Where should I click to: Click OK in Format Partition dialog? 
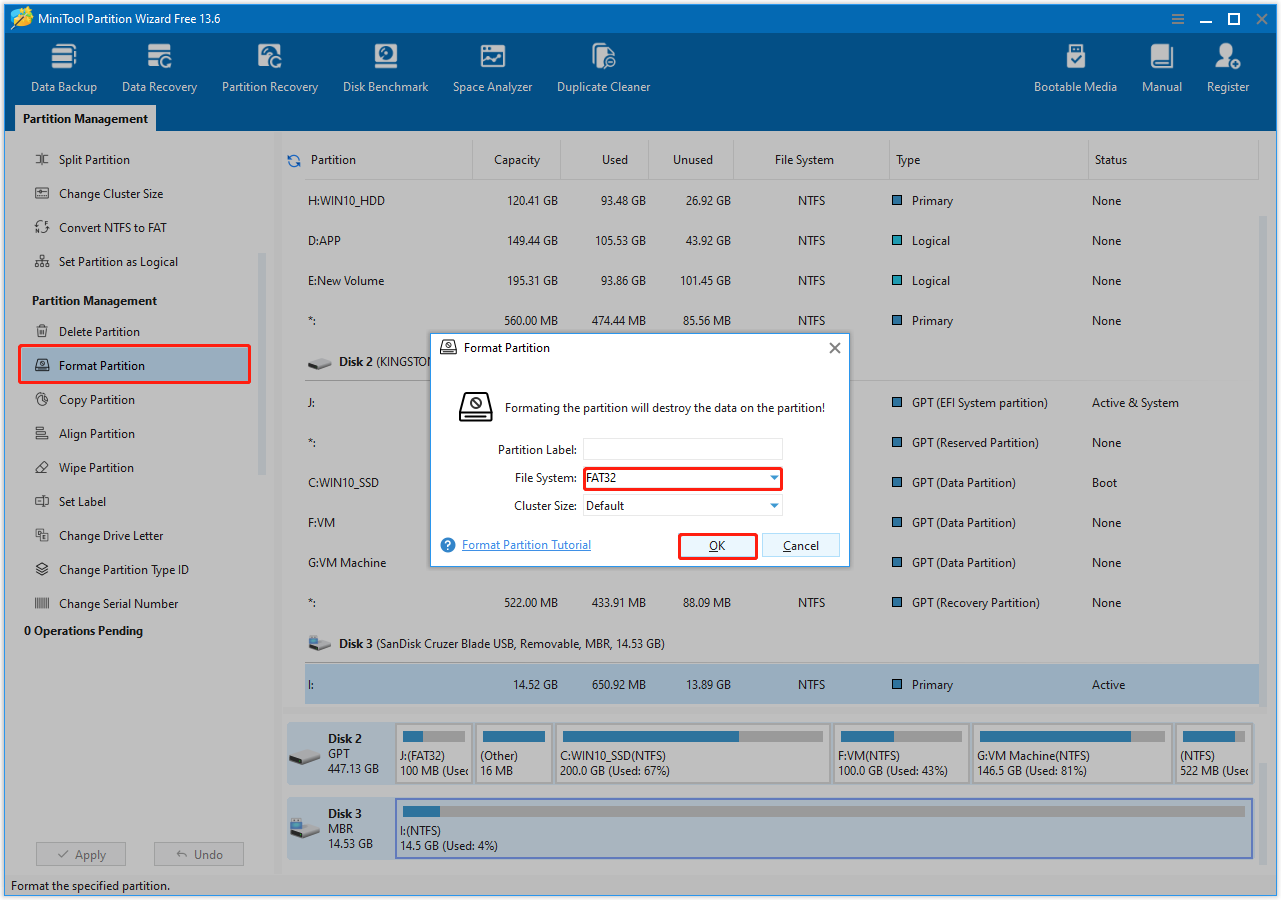point(717,546)
